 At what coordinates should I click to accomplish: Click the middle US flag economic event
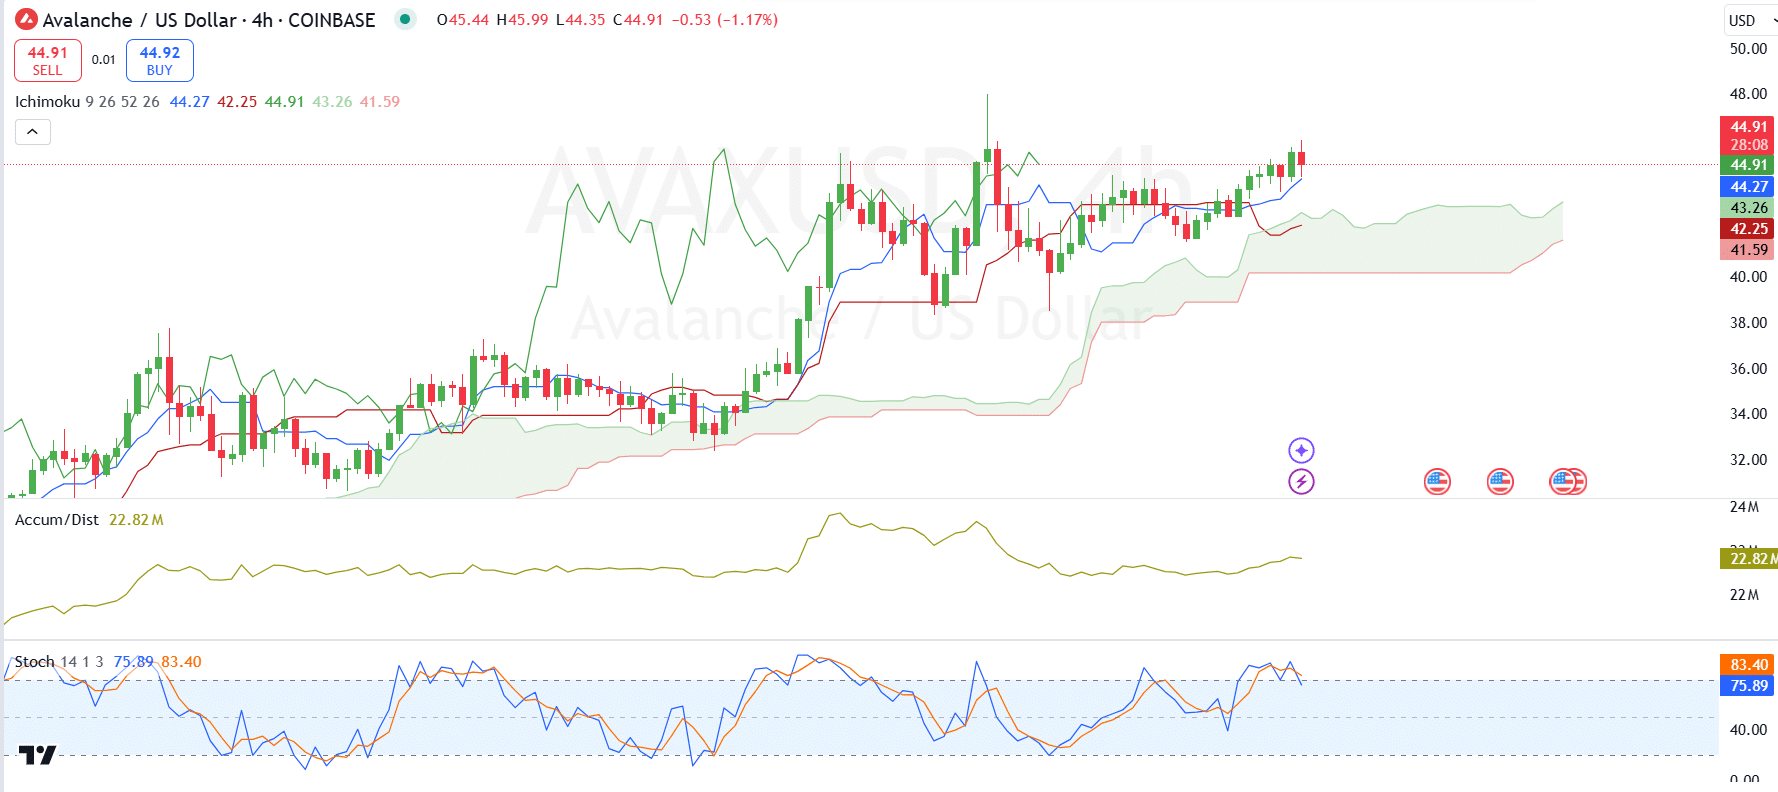[1500, 482]
